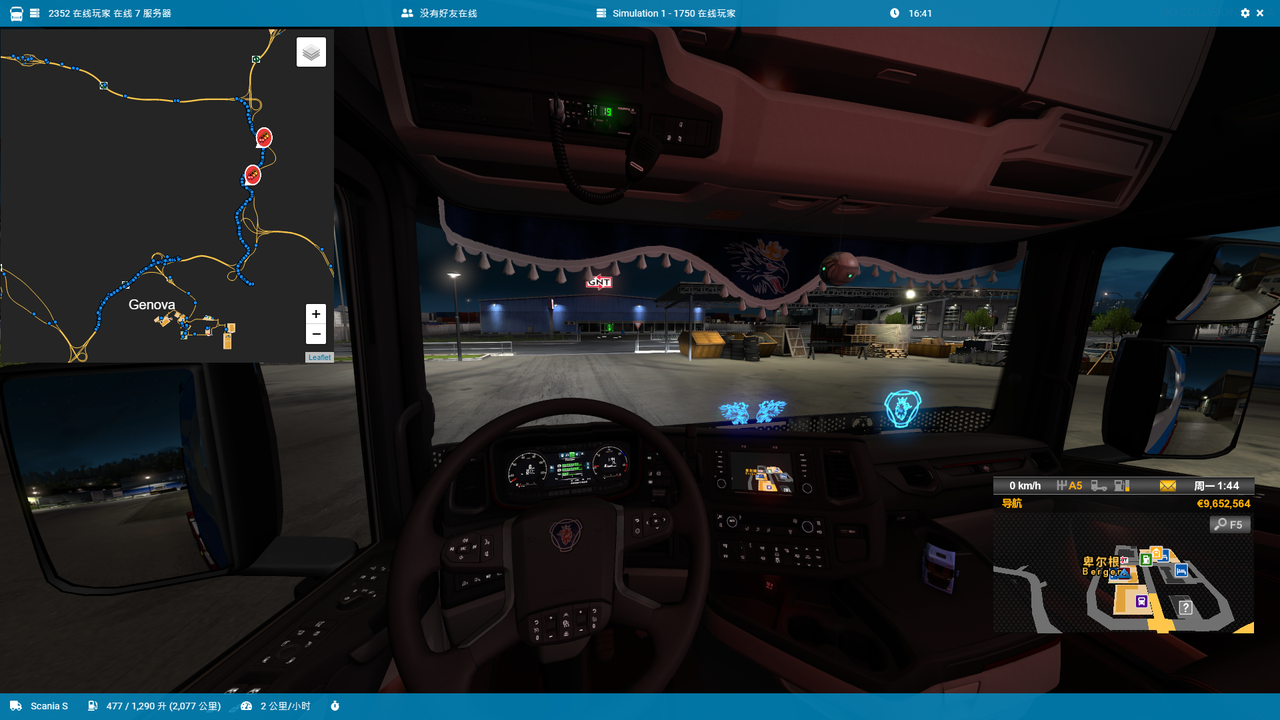The width and height of the screenshot is (1280, 720).
Task: Click the Monday 1:44 game time
Action: [x=1216, y=486]
